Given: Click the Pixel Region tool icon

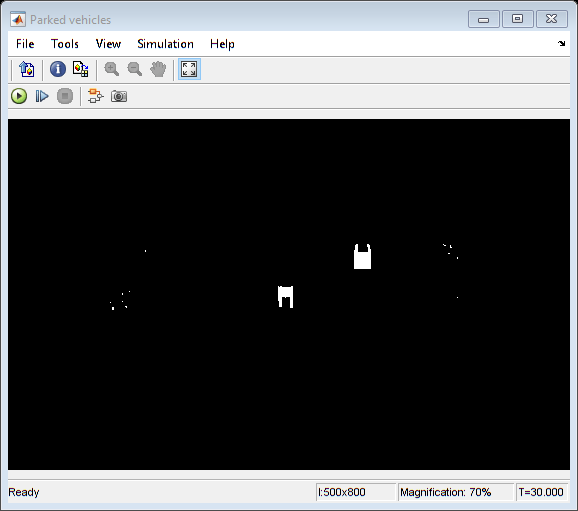Looking at the screenshot, I should tap(80, 69).
